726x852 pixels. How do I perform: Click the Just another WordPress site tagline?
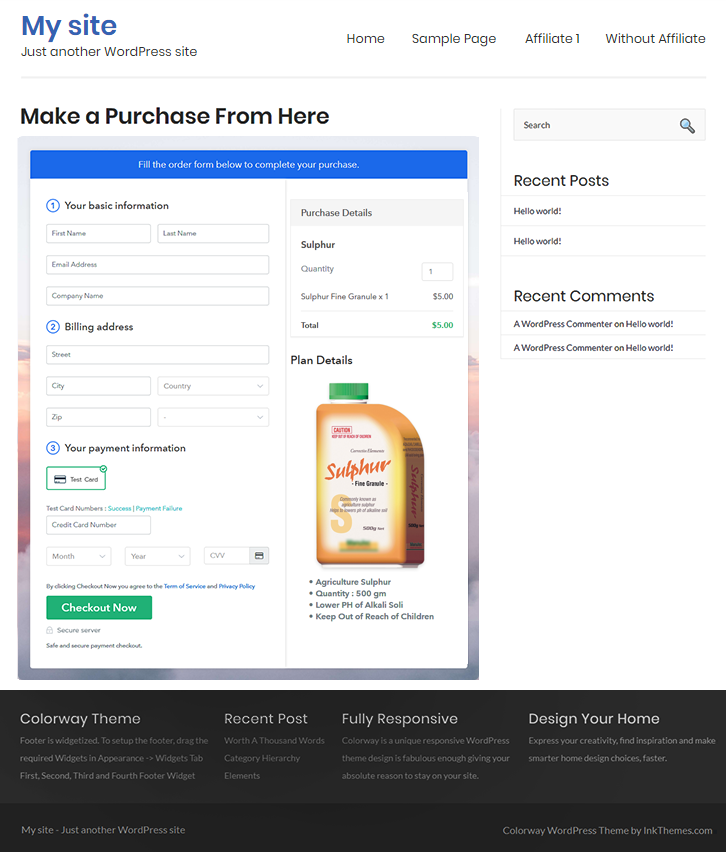click(x=109, y=52)
